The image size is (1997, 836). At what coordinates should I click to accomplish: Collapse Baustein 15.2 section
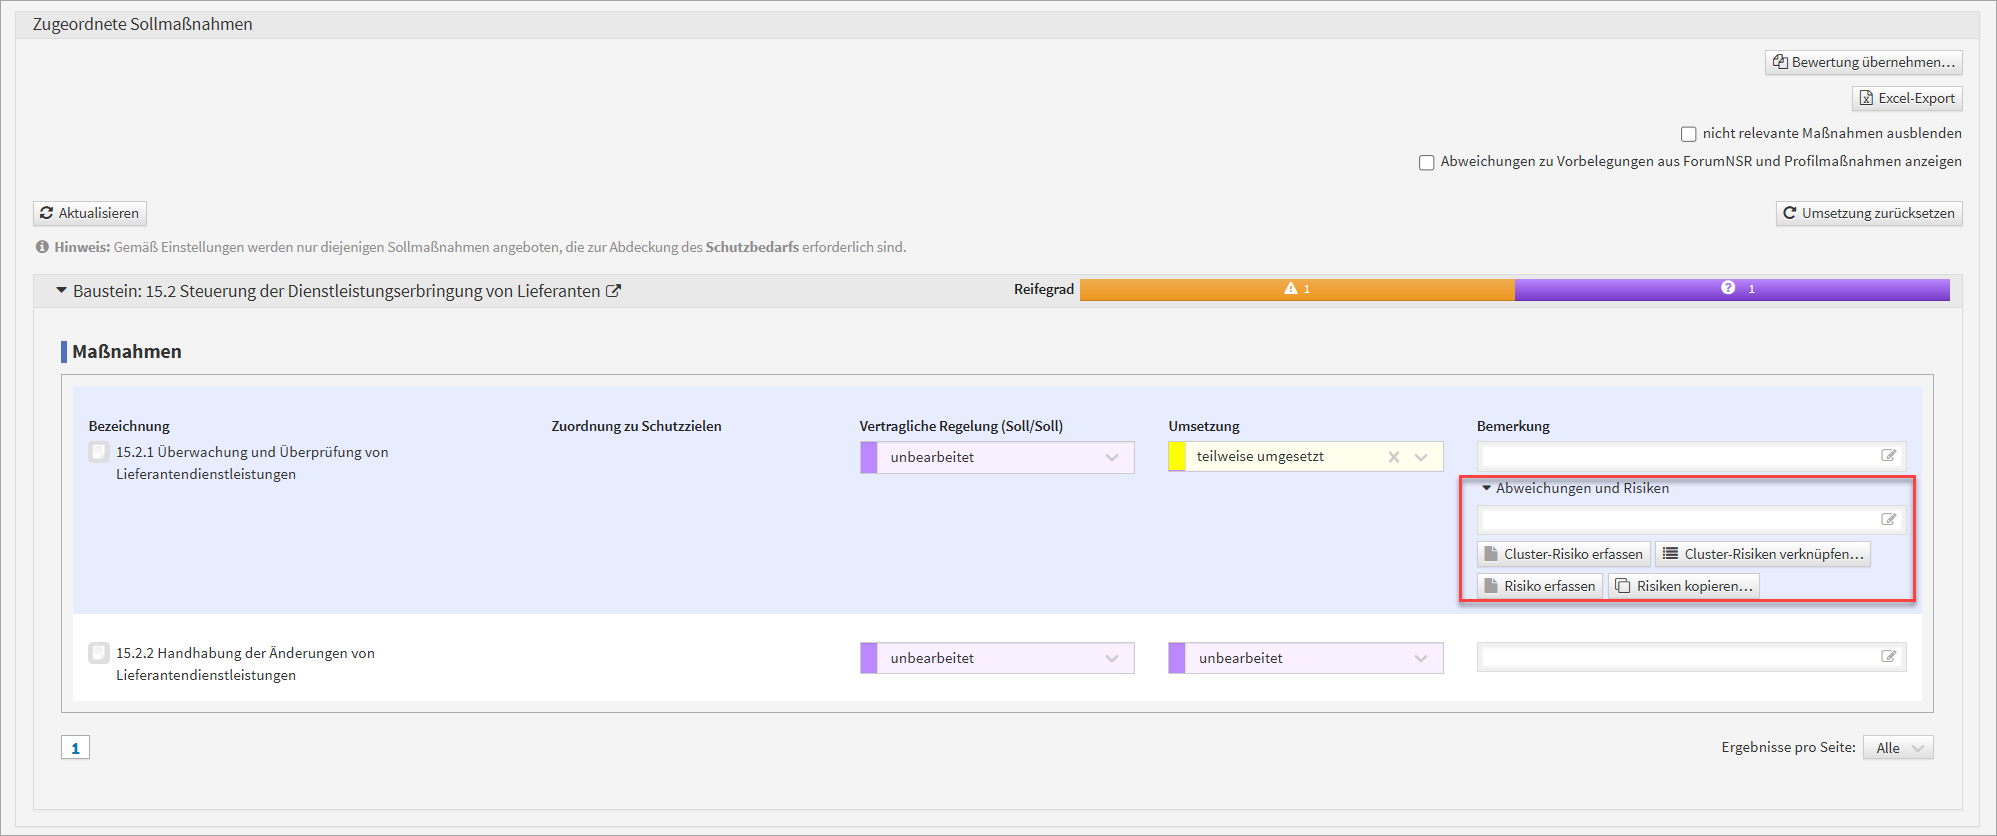61,291
